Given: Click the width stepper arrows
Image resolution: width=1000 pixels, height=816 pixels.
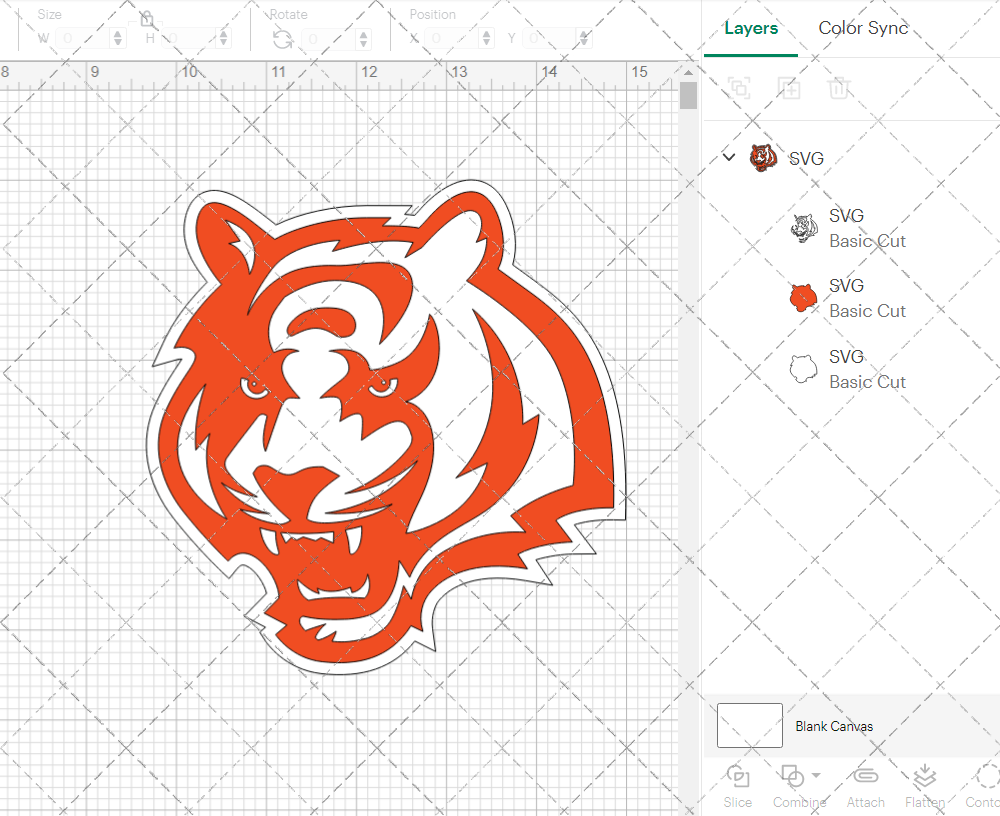Looking at the screenshot, I should pos(118,39).
